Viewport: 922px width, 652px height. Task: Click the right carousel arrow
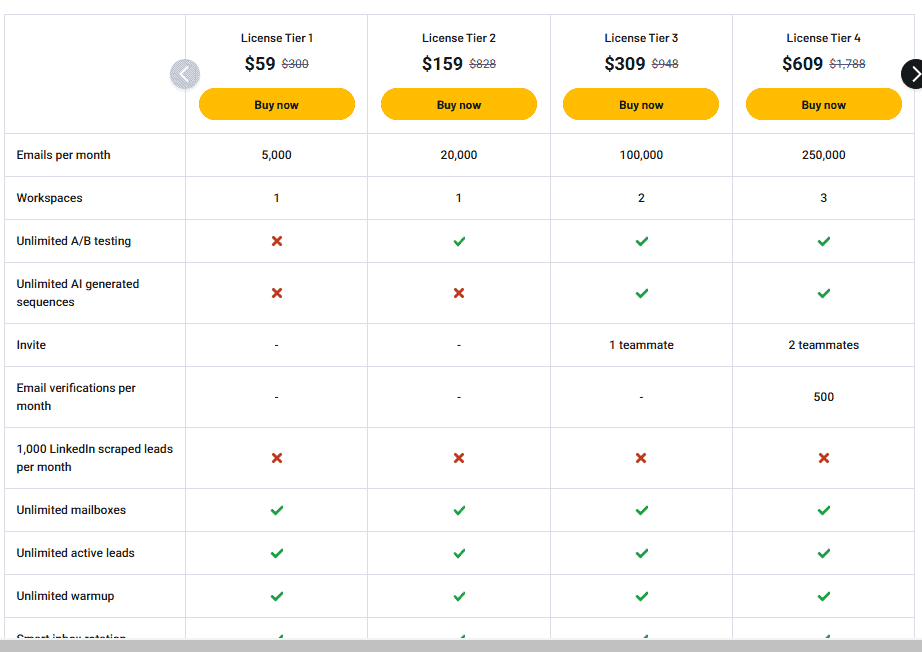913,74
